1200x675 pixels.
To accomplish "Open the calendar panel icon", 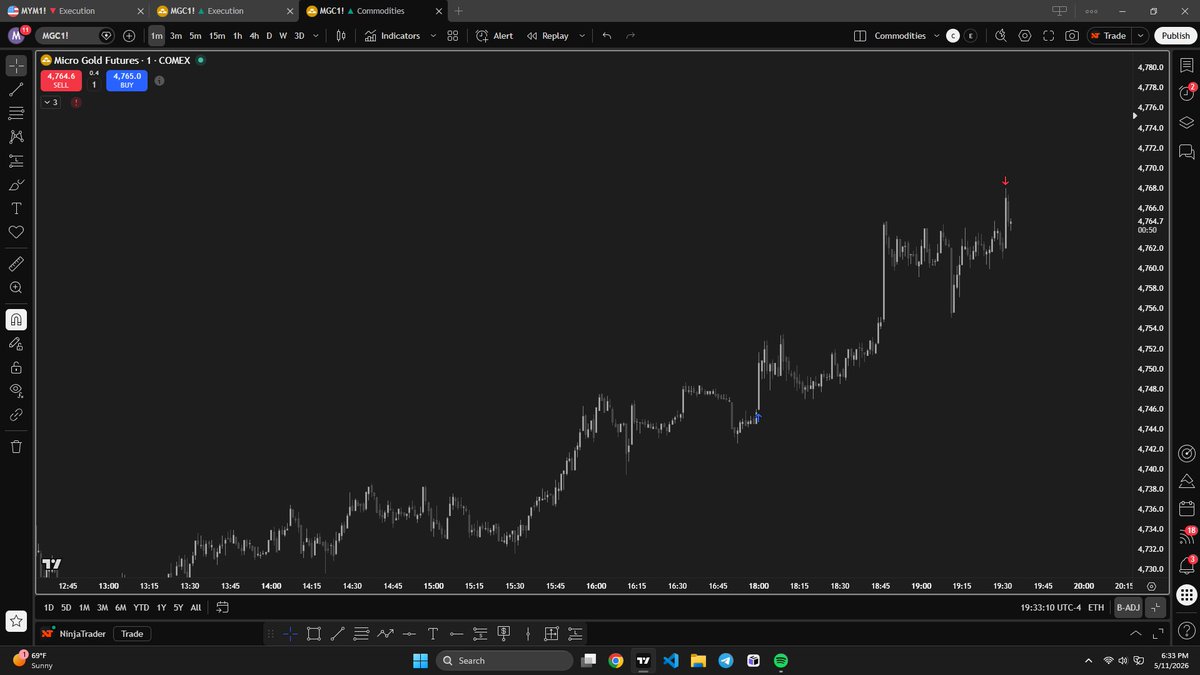I will [x=1186, y=508].
